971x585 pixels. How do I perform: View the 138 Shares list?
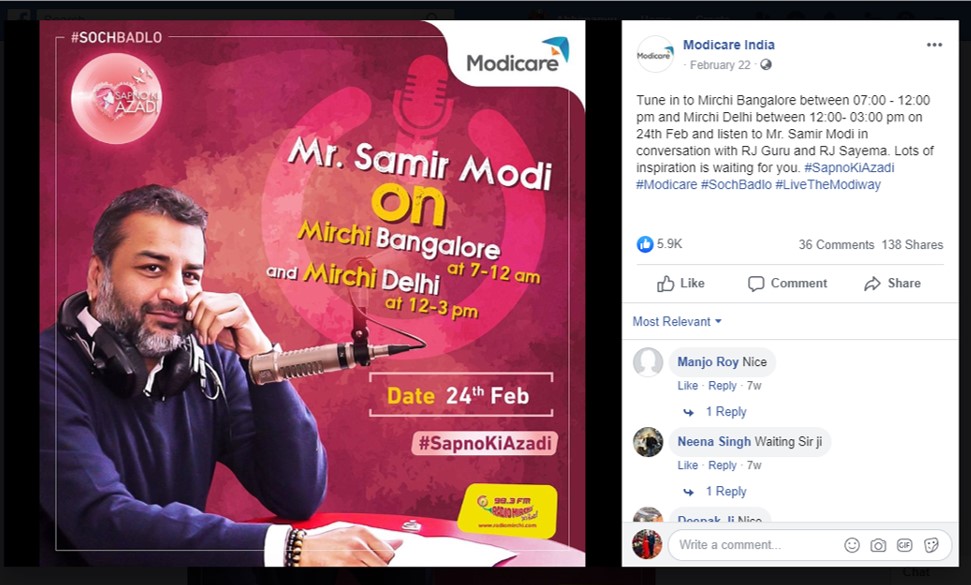(912, 245)
